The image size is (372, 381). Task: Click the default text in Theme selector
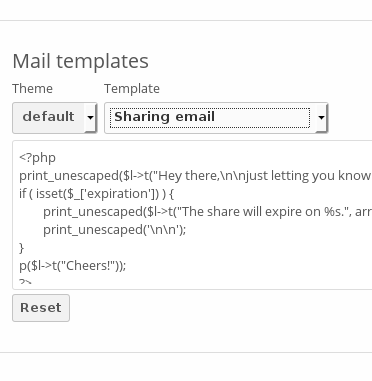point(48,117)
